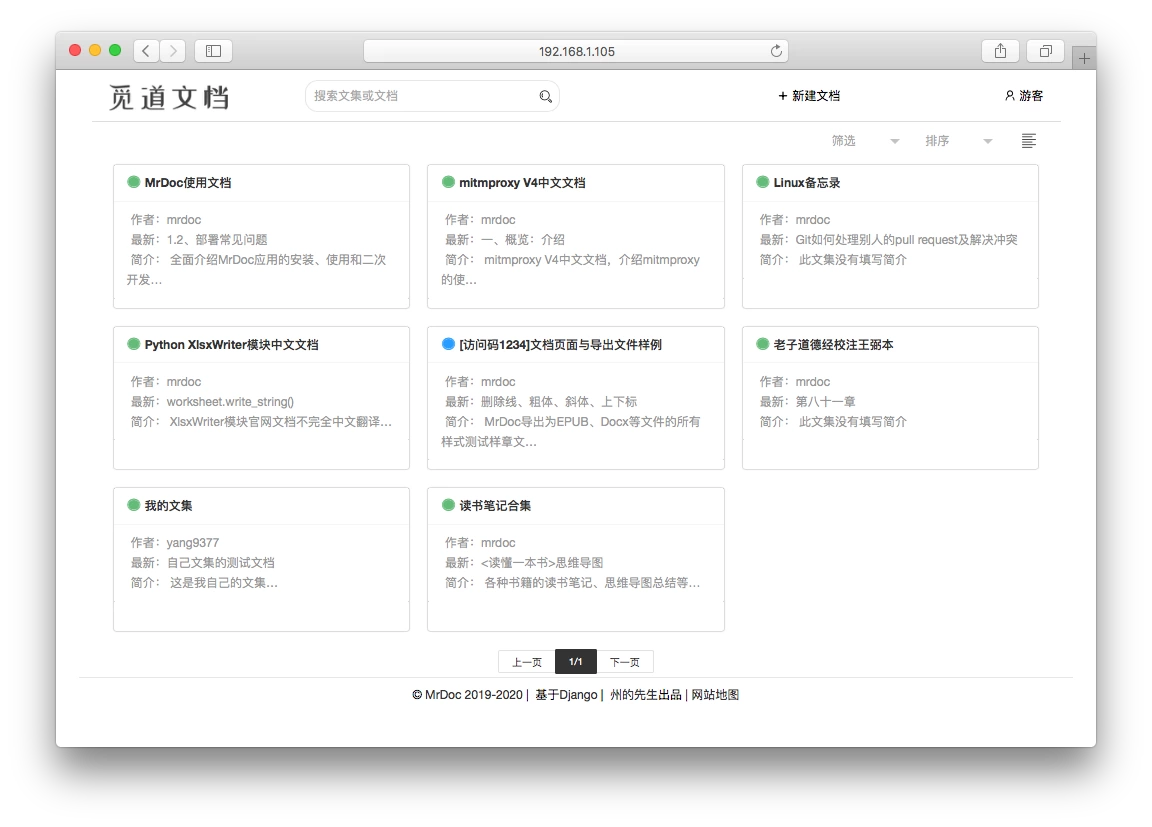Click the green status dot on 我的文集
1152x827 pixels.
coord(132,505)
